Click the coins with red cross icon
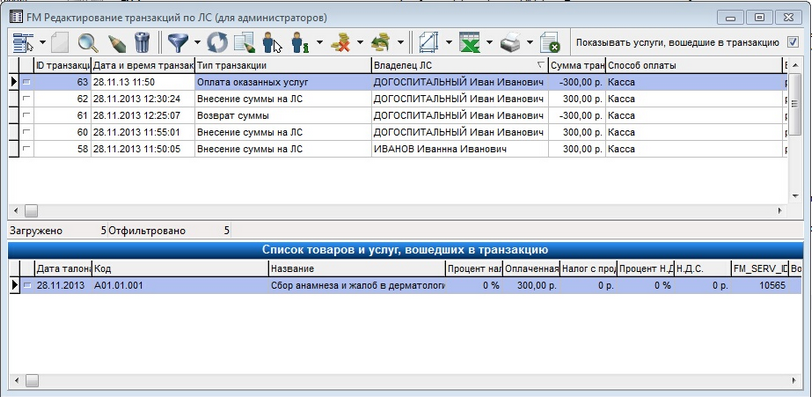 [340, 42]
